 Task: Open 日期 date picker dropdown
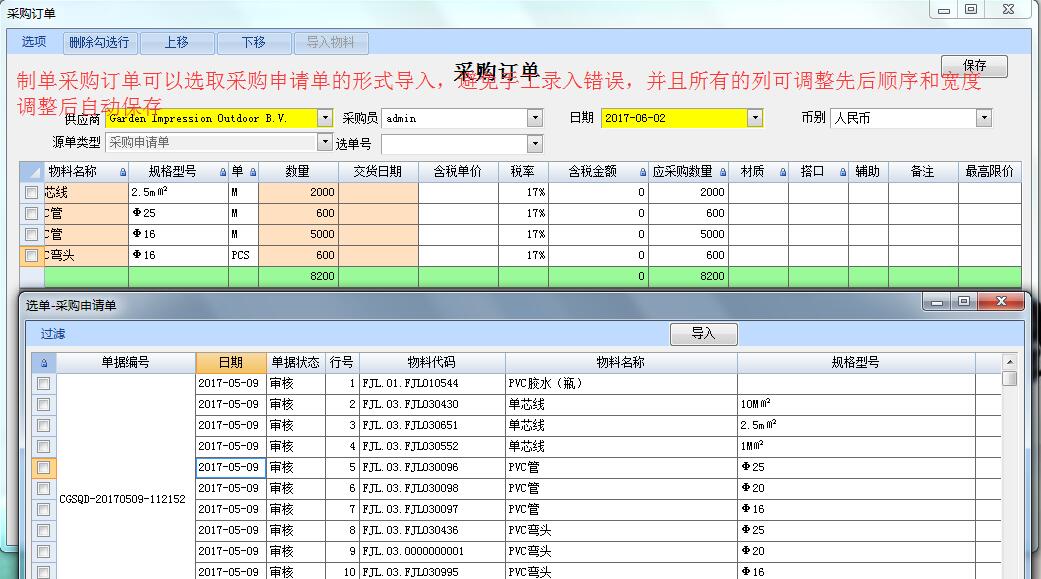pyautogui.click(x=755, y=118)
